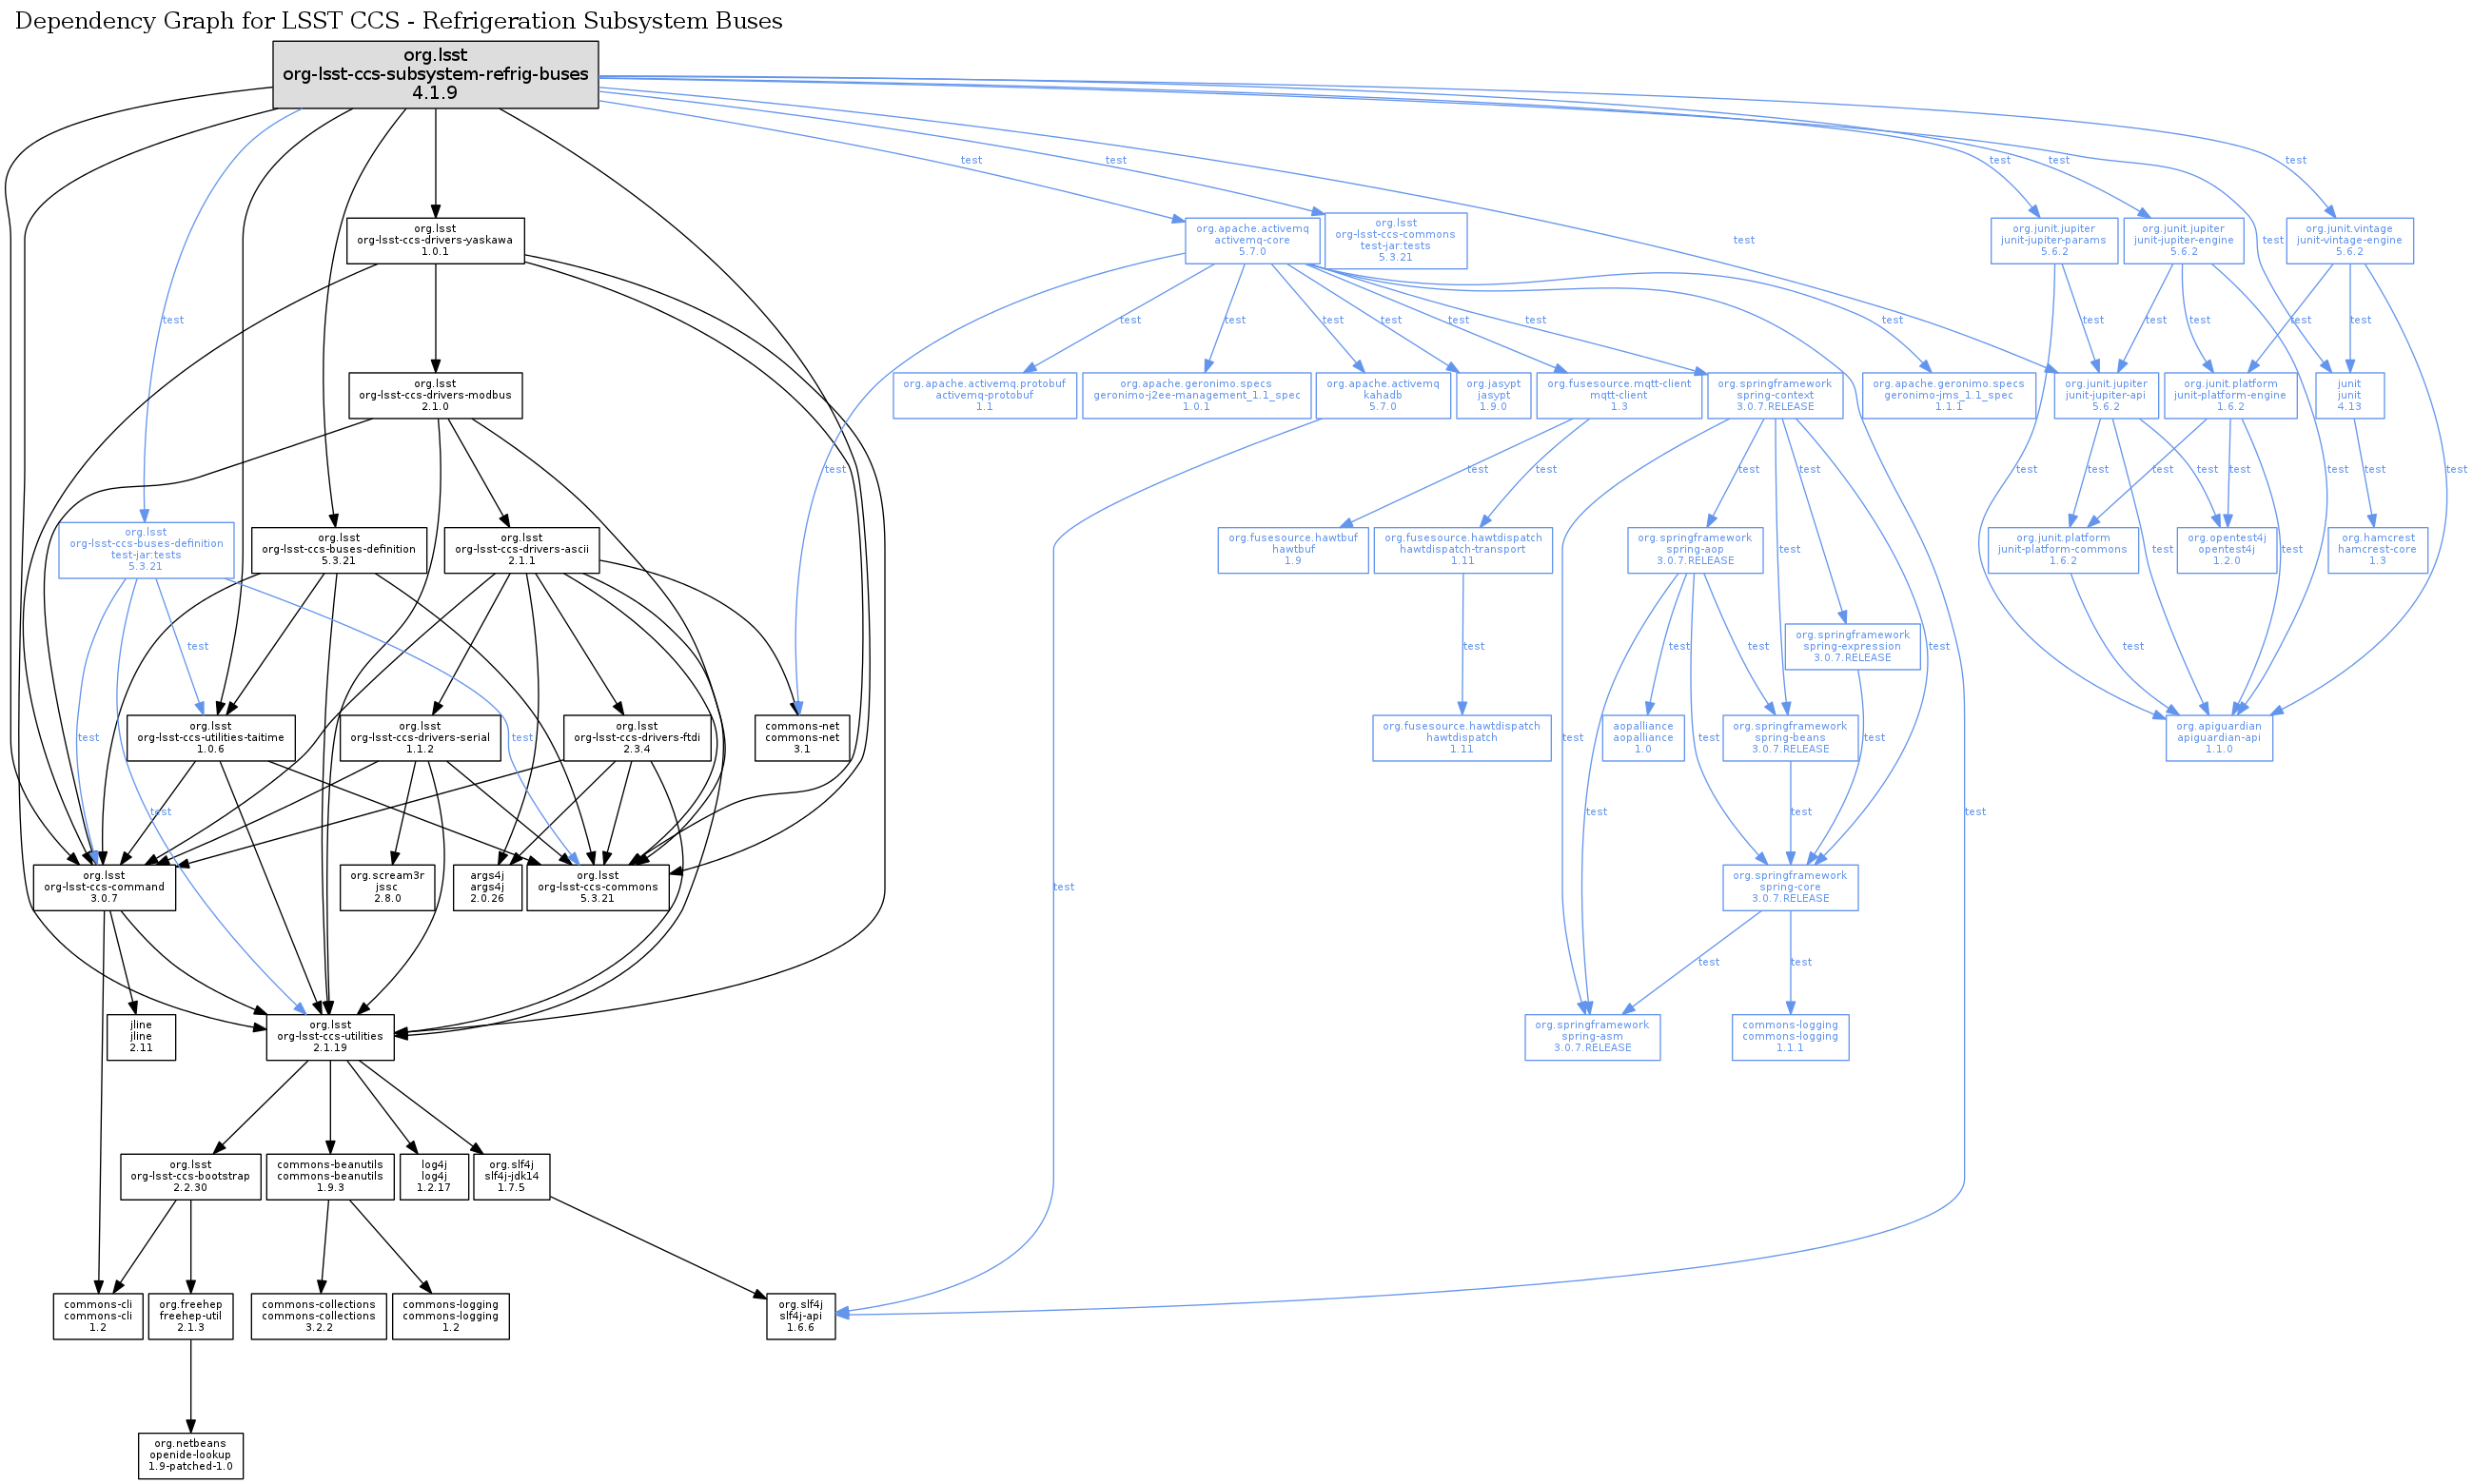The image size is (2473, 1484).
Task: Select the org-lsst-ccs-drivers-yaskawa node
Action: tap(435, 240)
